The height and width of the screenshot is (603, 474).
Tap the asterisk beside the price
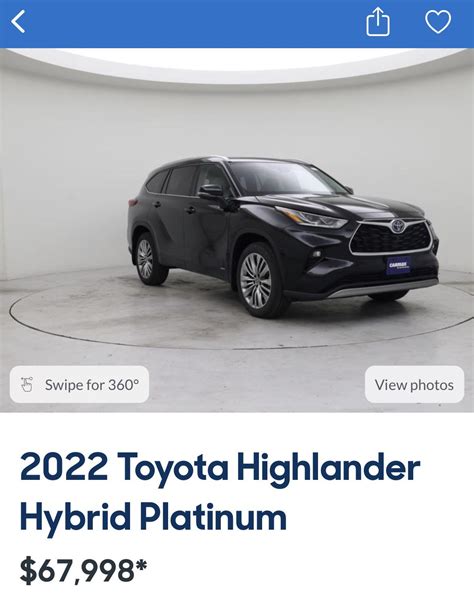pyautogui.click(x=141, y=565)
